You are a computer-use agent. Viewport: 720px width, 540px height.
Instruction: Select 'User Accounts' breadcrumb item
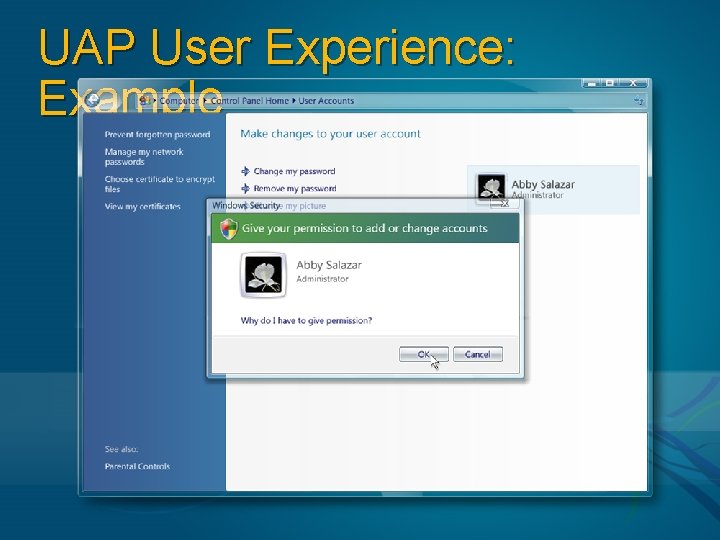pos(326,101)
